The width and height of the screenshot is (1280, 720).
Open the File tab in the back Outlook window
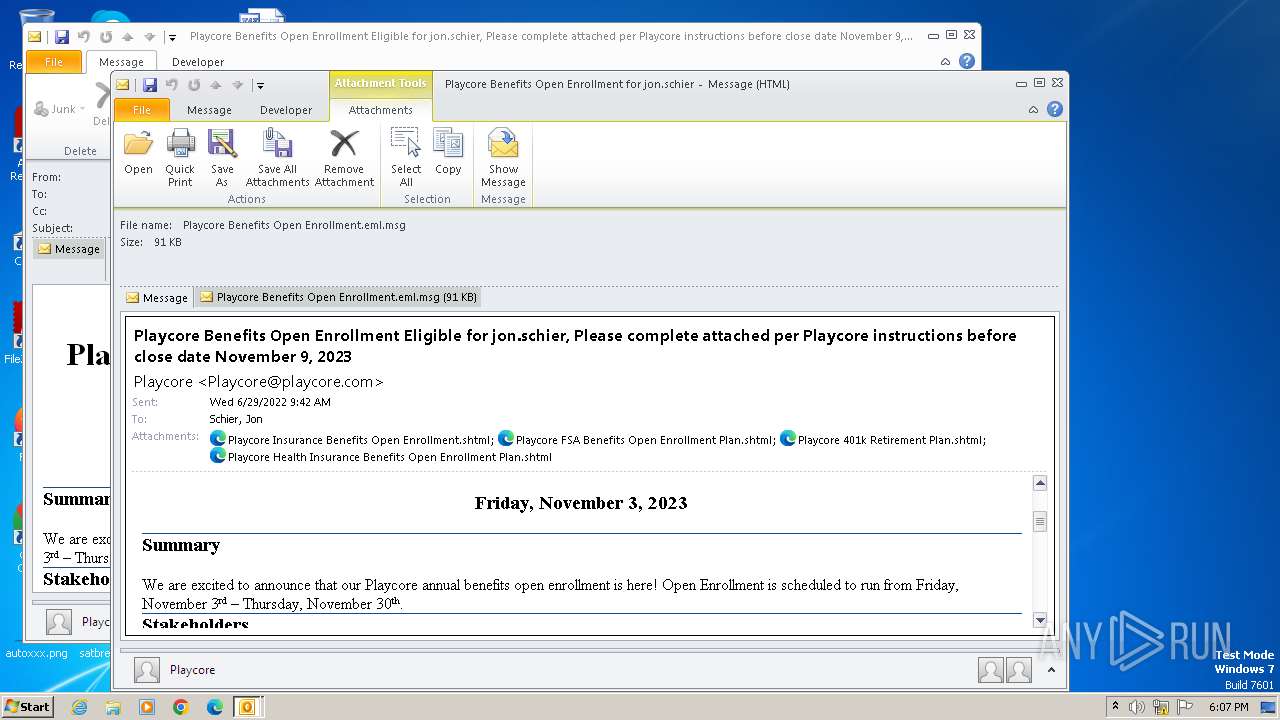coord(53,62)
